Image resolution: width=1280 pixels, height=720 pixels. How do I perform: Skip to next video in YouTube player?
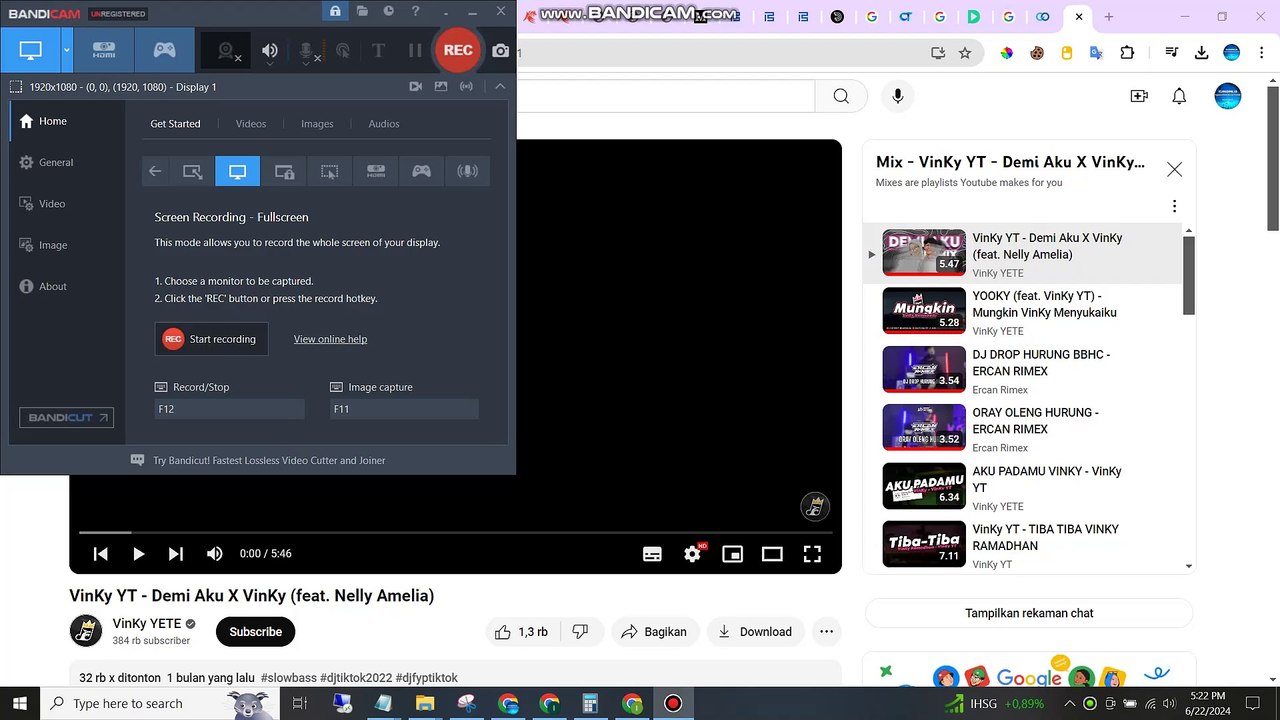[x=176, y=554]
